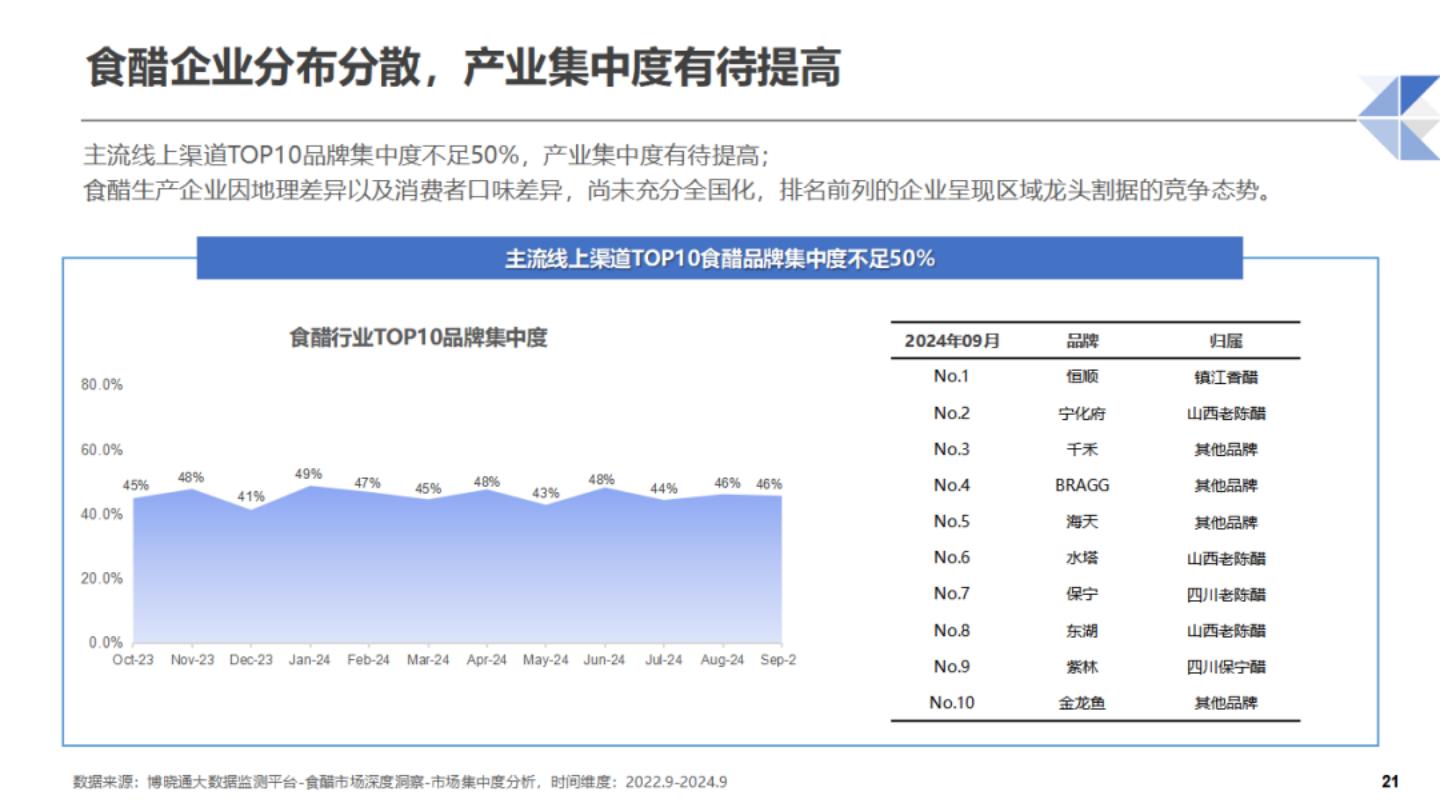Select the No.5 rank cell

tap(952, 521)
